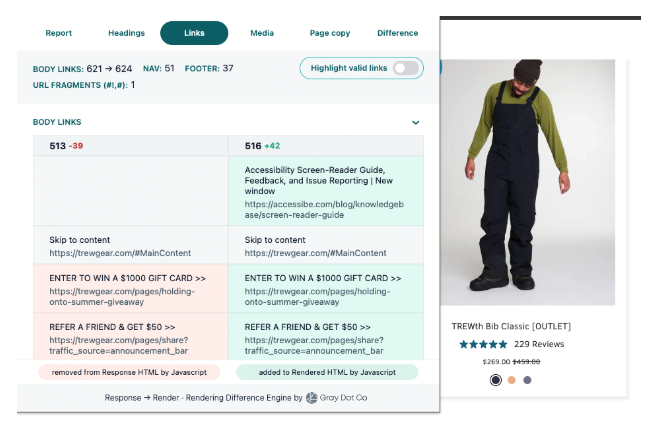653x432 pixels.
Task: Open the Page copy tab
Action: click(330, 33)
